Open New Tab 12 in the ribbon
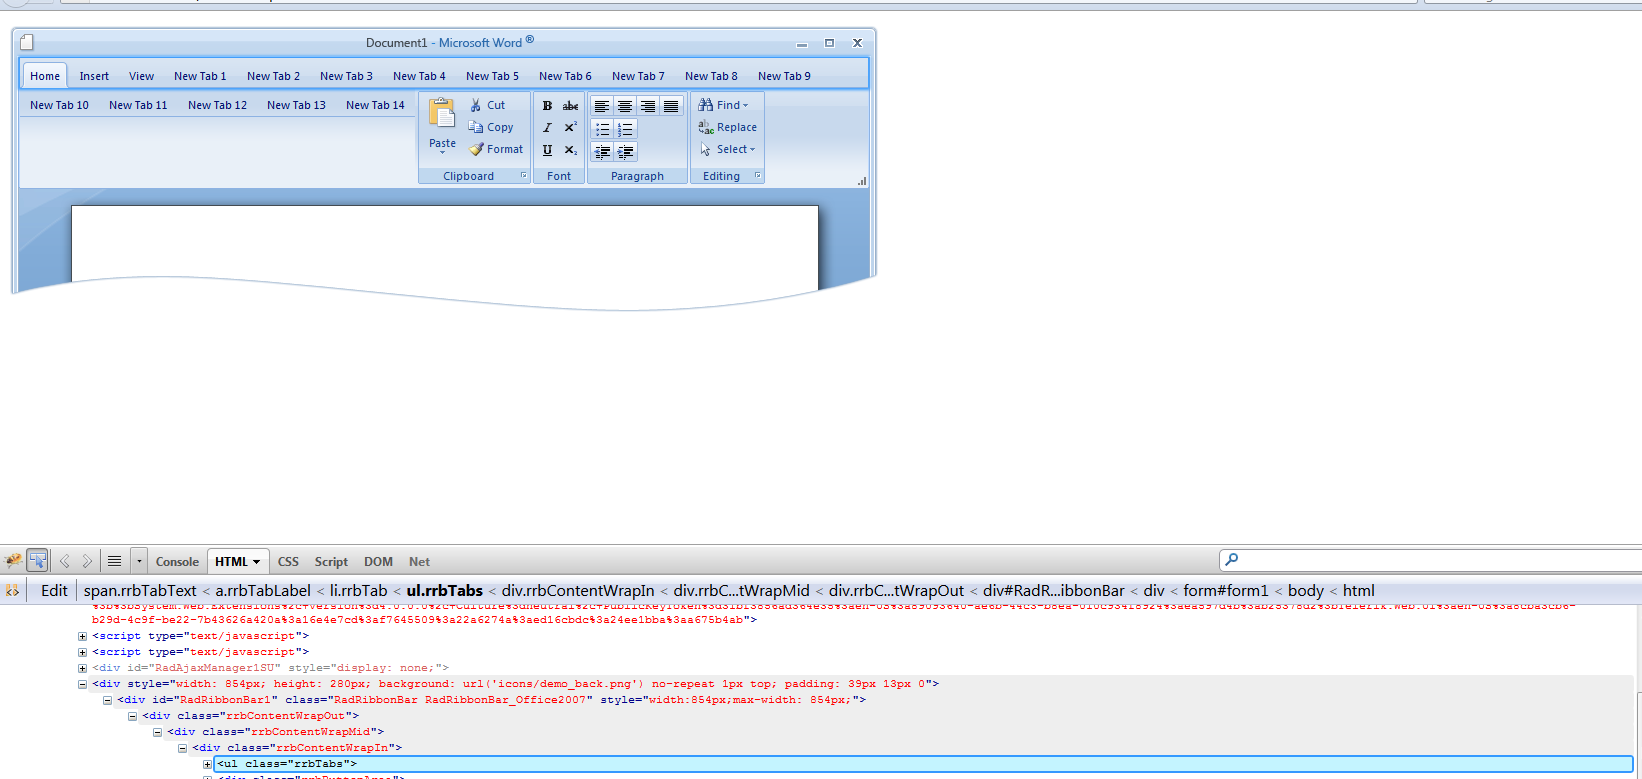The image size is (1642, 779). point(217,105)
